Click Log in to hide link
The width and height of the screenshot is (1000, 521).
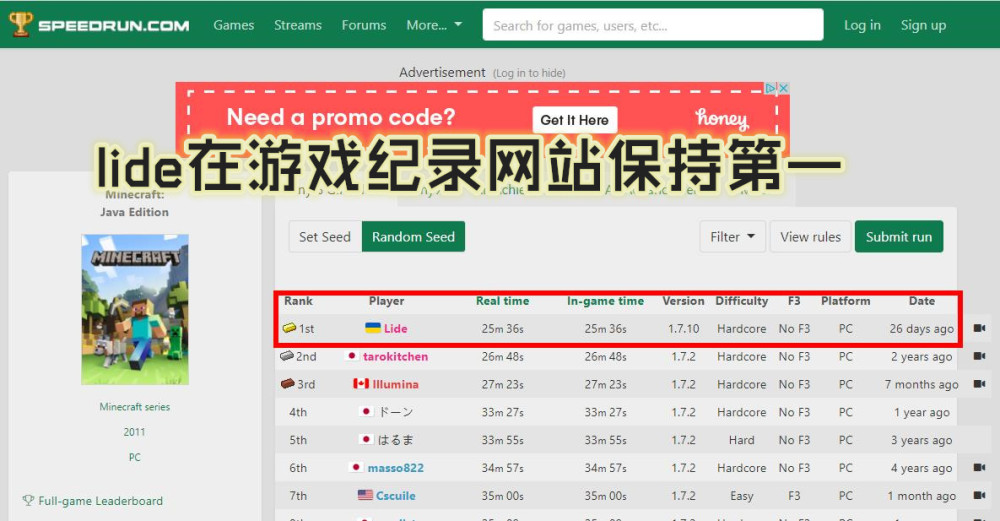point(529,73)
